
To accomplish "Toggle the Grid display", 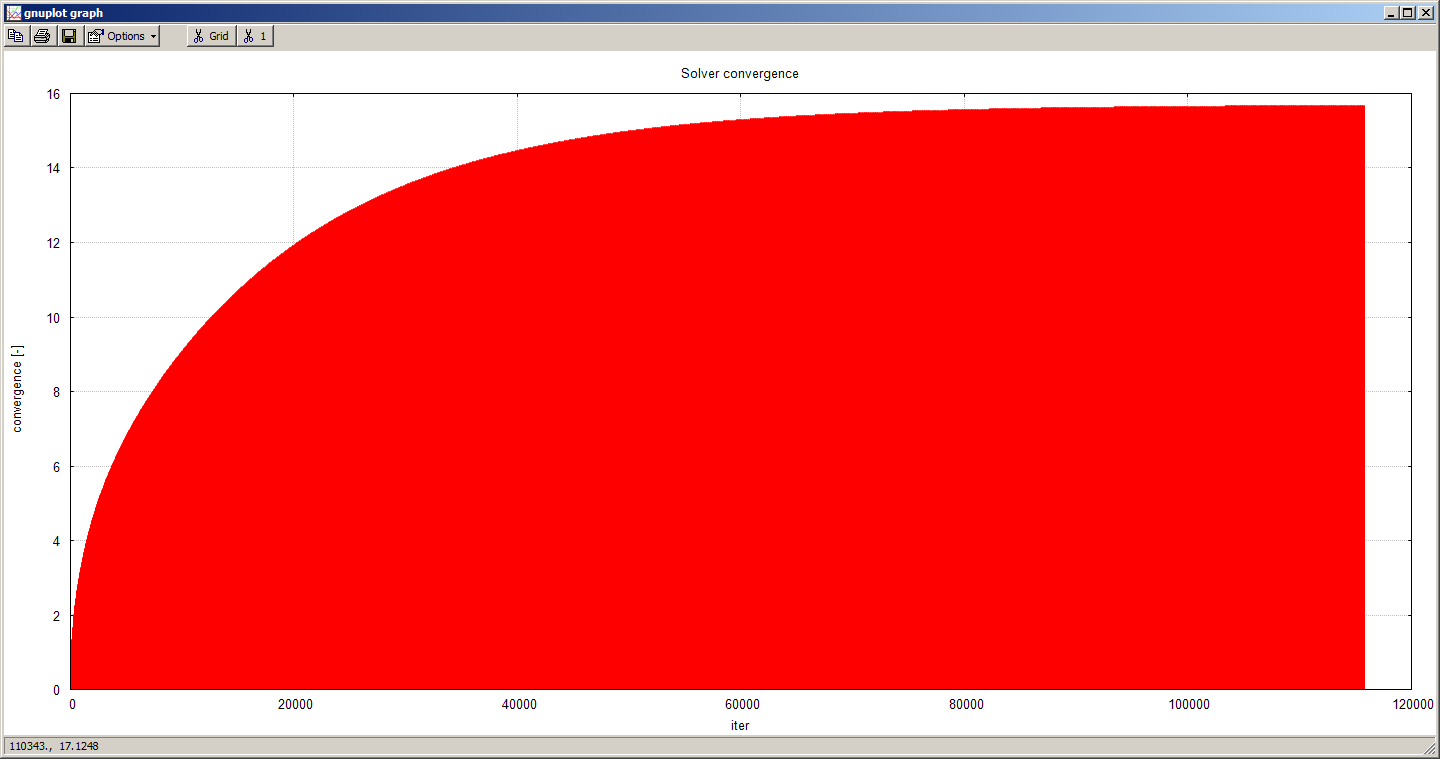I will click(x=211, y=36).
